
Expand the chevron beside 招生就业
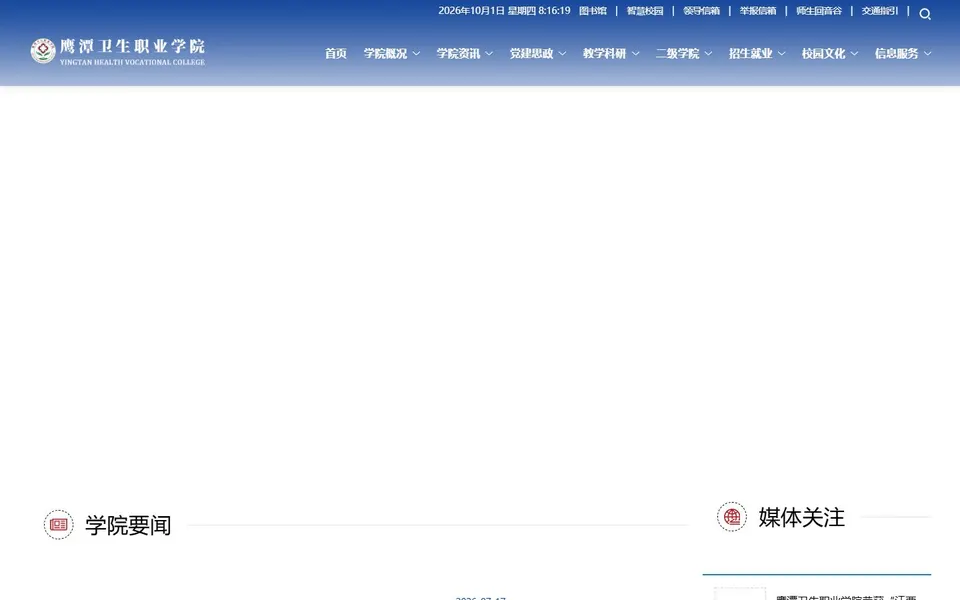[781, 53]
